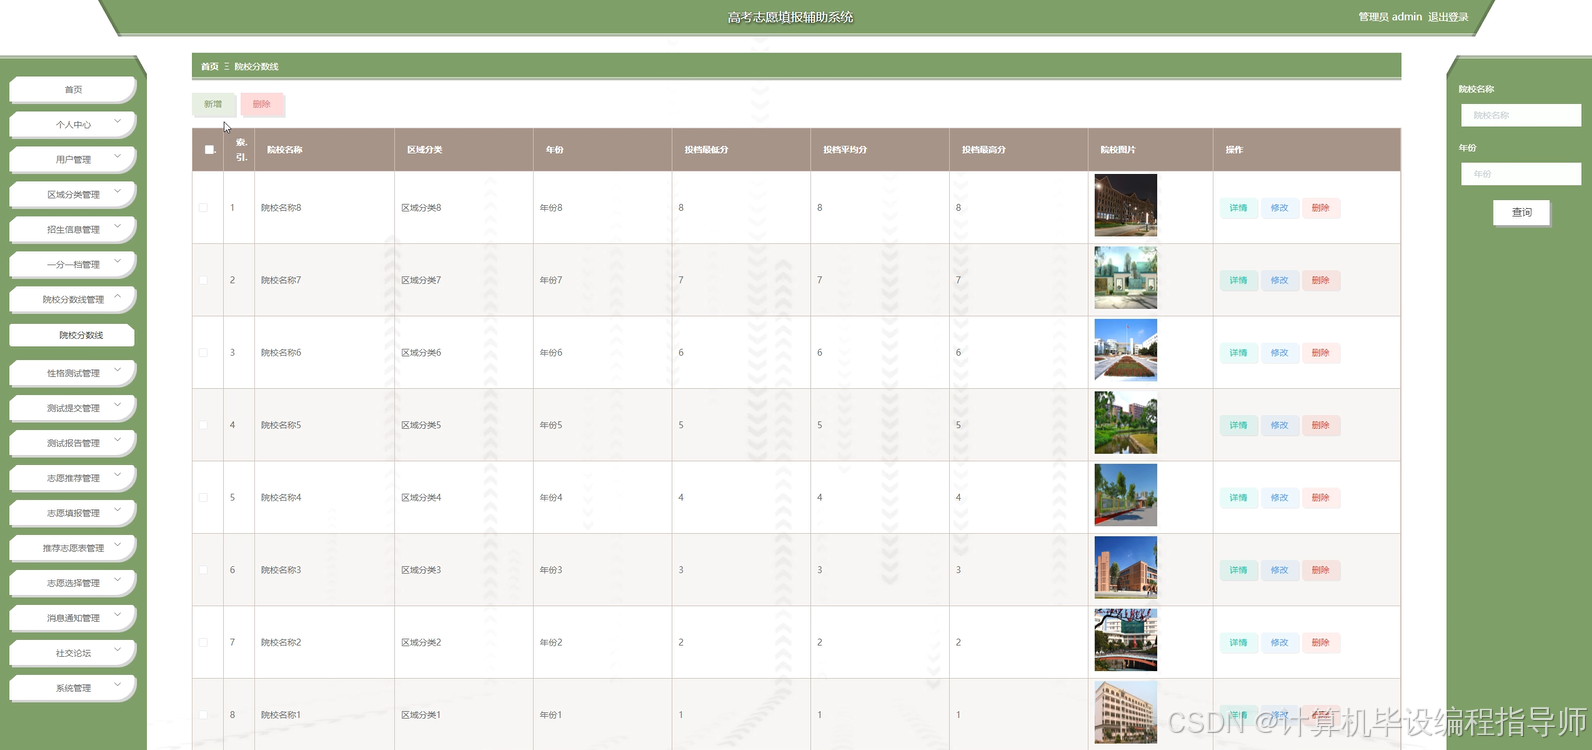This screenshot has height=750, width=1592.
Task: Click 退出登录 in the header
Action: (x=1448, y=17)
